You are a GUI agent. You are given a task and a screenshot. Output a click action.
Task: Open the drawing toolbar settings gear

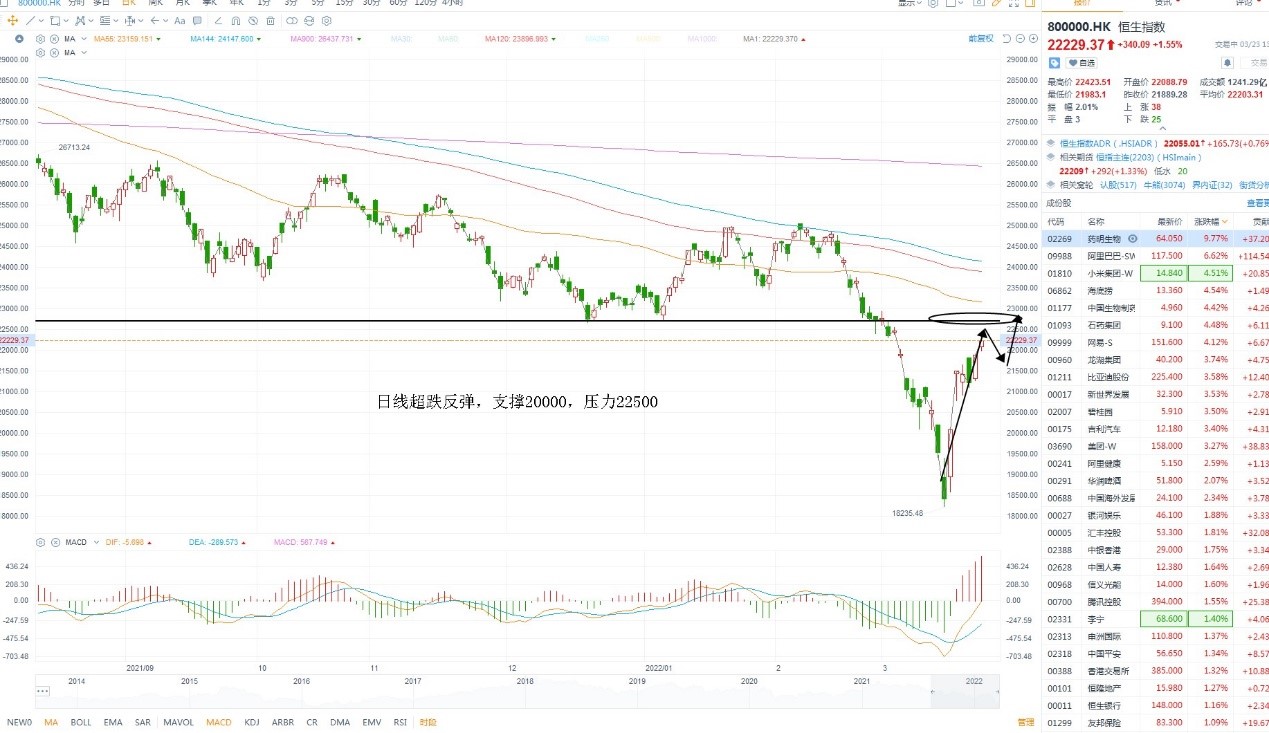tap(326, 21)
